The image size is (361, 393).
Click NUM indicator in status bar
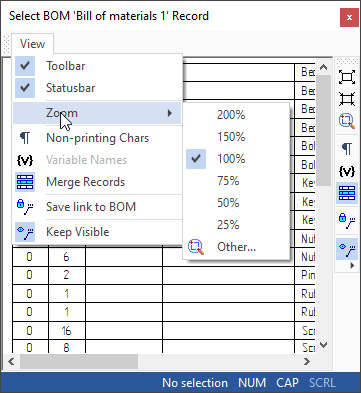point(252,383)
